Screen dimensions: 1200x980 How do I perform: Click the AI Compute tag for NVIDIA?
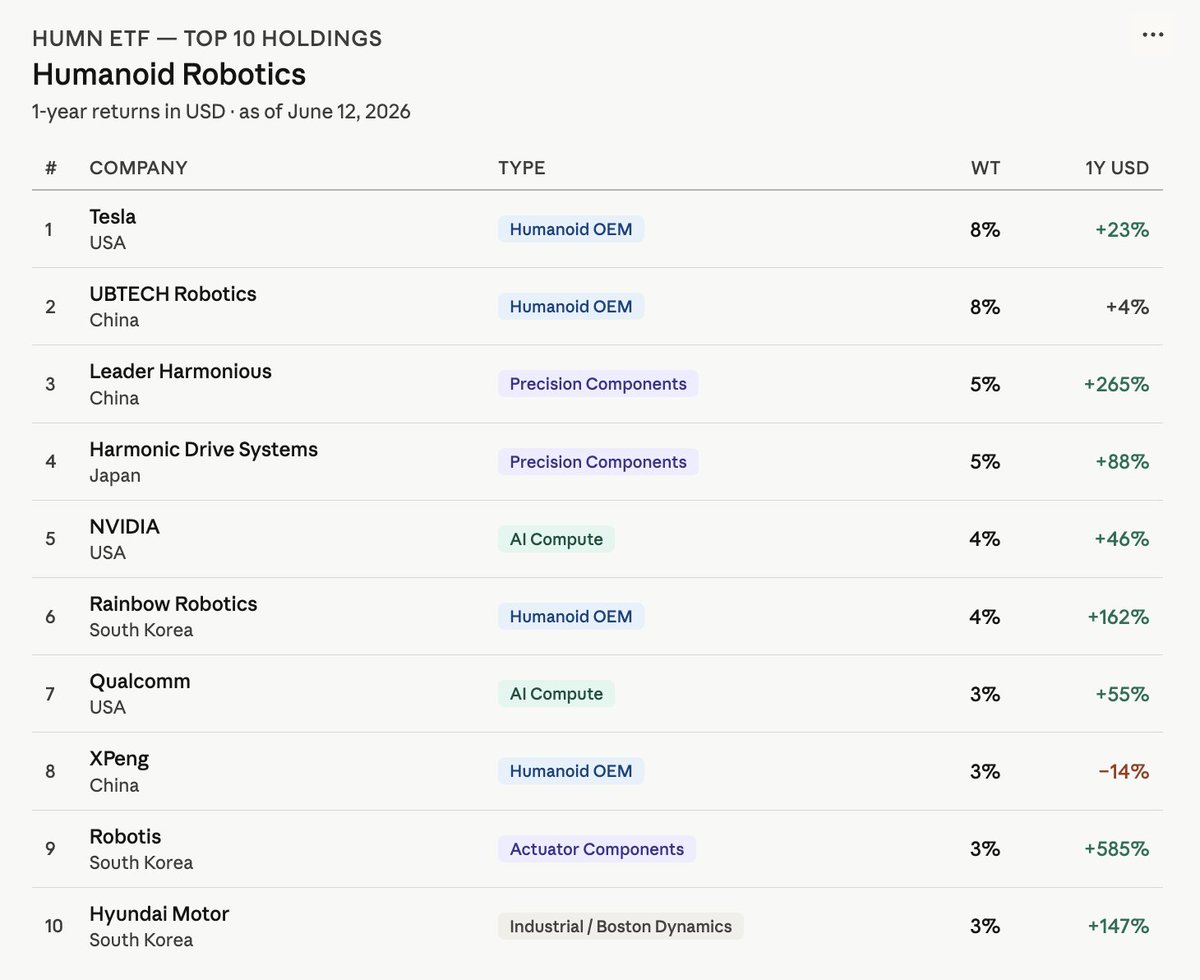[556, 539]
